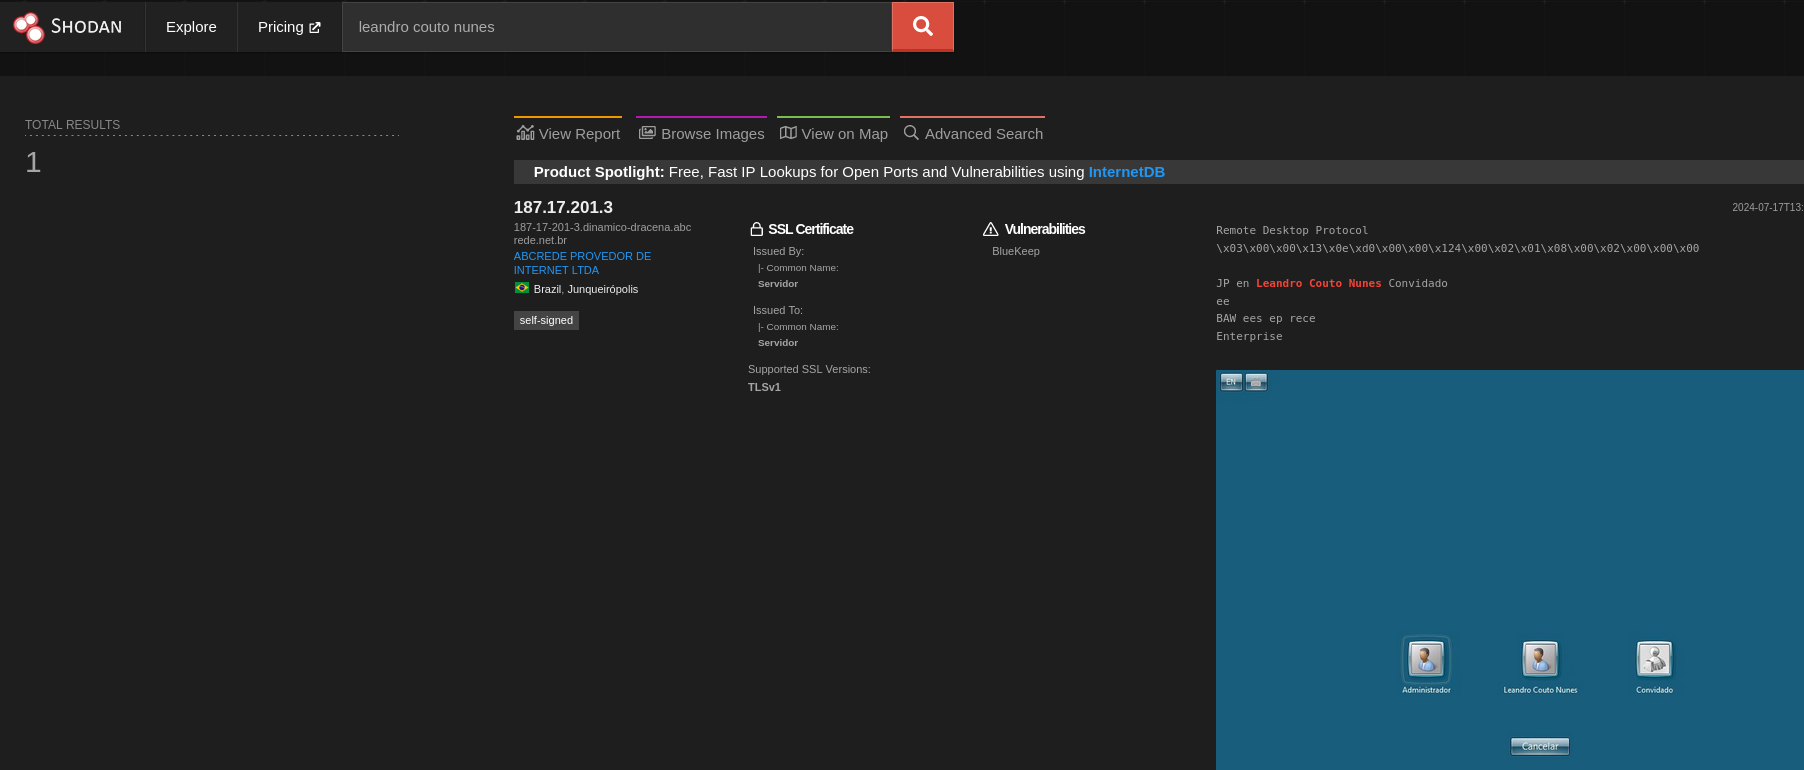Open the View on Map tab
Screen dimensions: 1804x770
click(x=833, y=133)
